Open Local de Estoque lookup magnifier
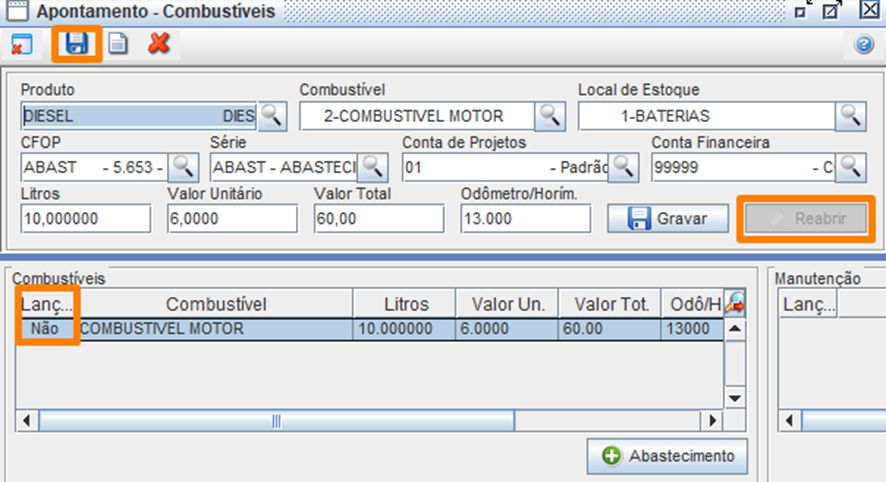Screen dimensions: 886x482 click(x=850, y=116)
